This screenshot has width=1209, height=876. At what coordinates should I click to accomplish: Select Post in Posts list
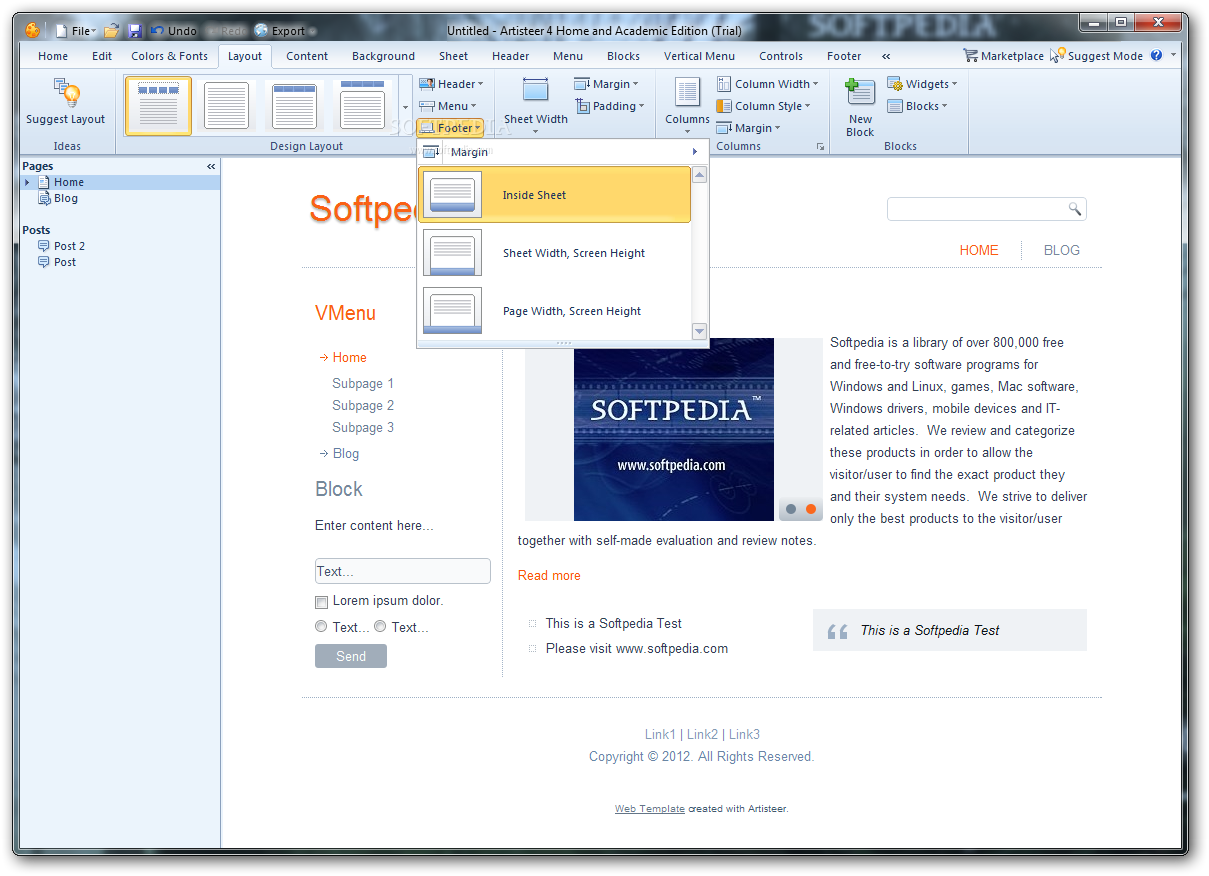point(65,262)
